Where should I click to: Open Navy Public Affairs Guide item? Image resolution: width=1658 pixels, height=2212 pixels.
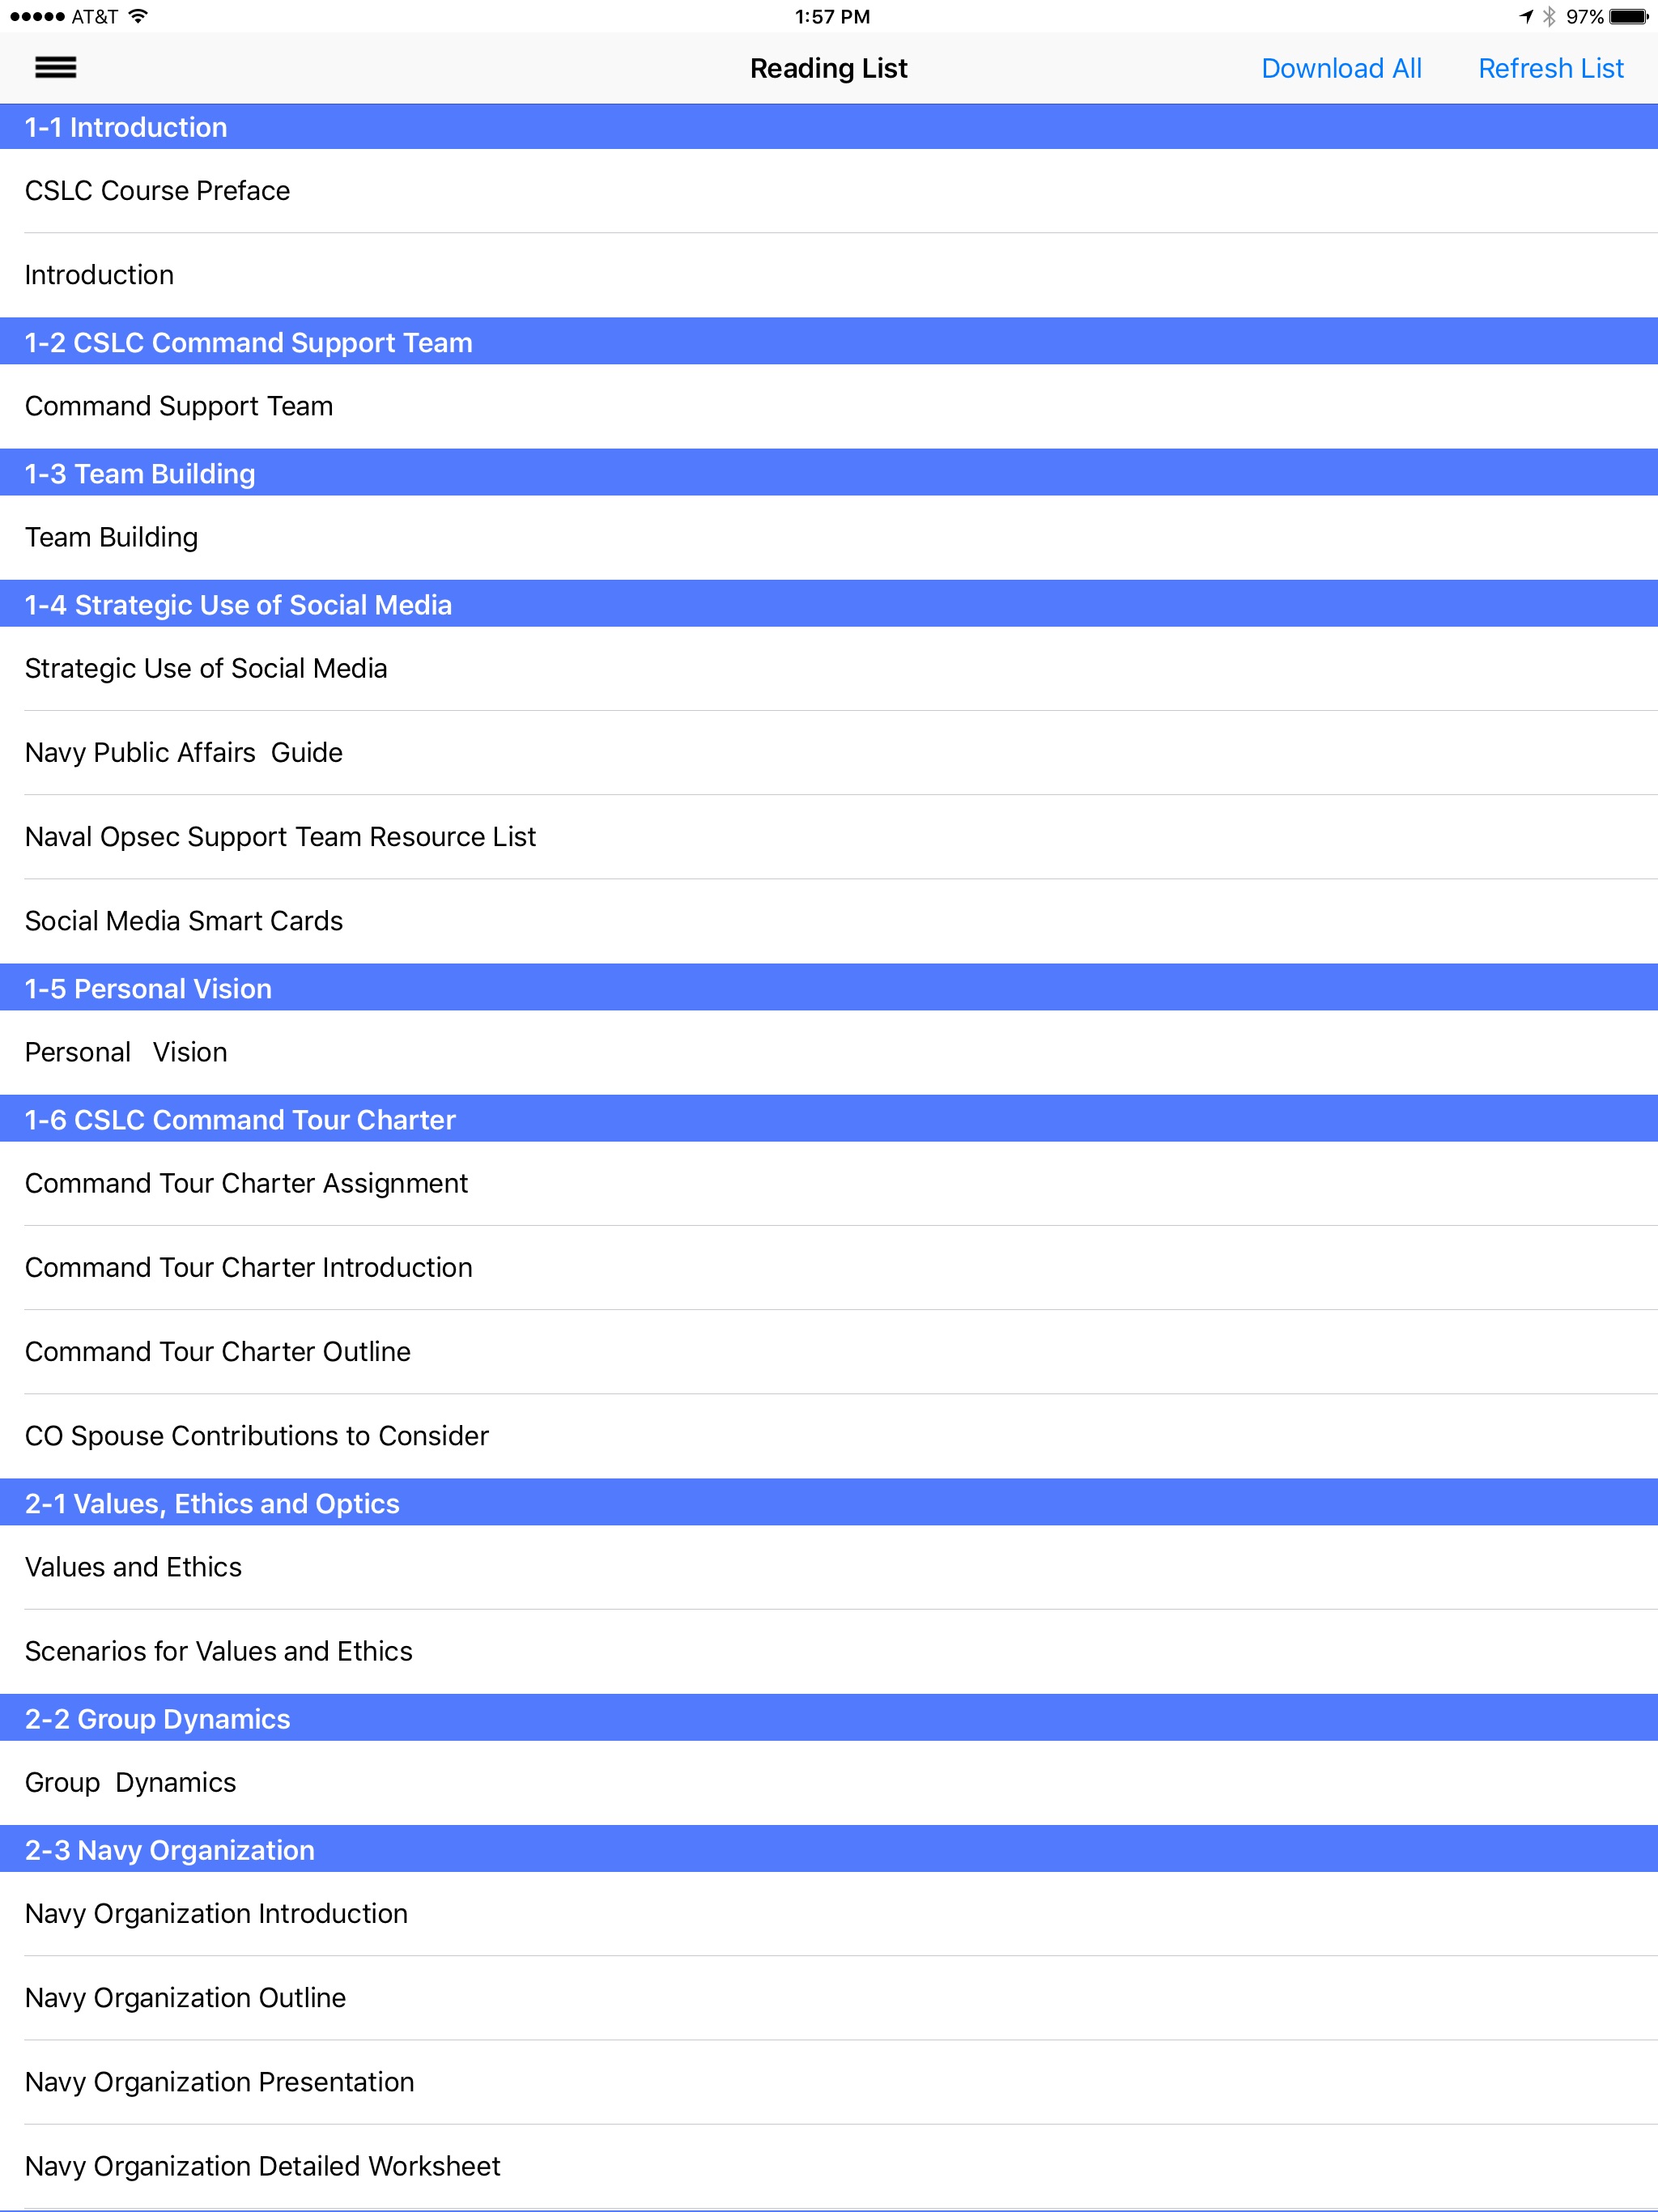point(829,752)
